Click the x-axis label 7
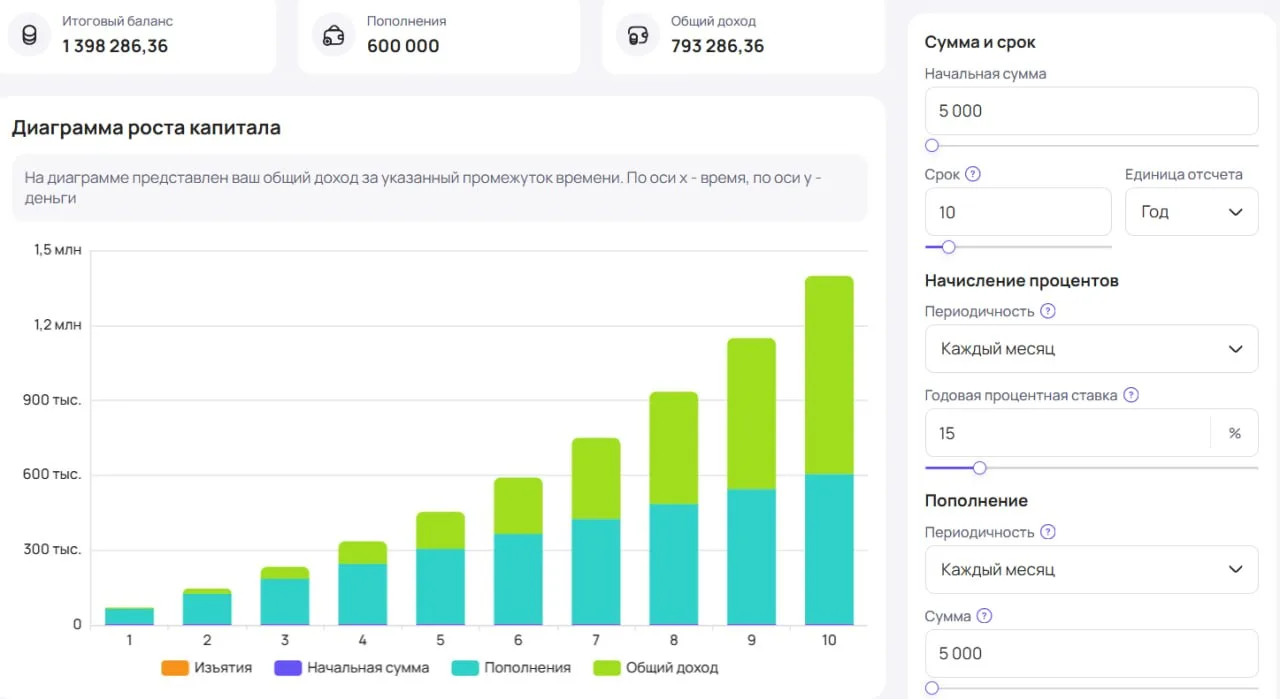The height and width of the screenshot is (699, 1280). 596,640
